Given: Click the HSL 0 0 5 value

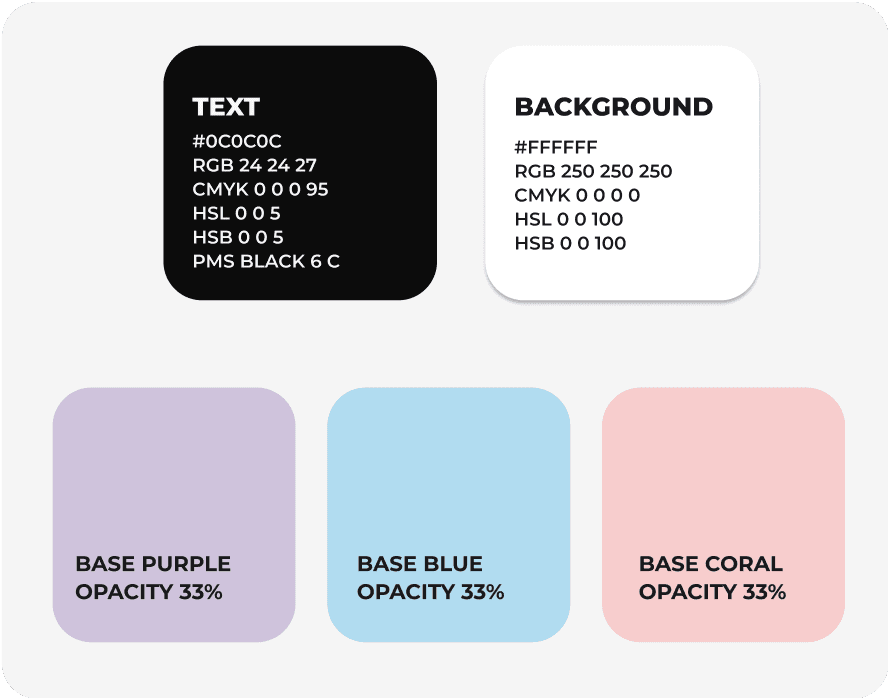Looking at the screenshot, I should tap(236, 213).
